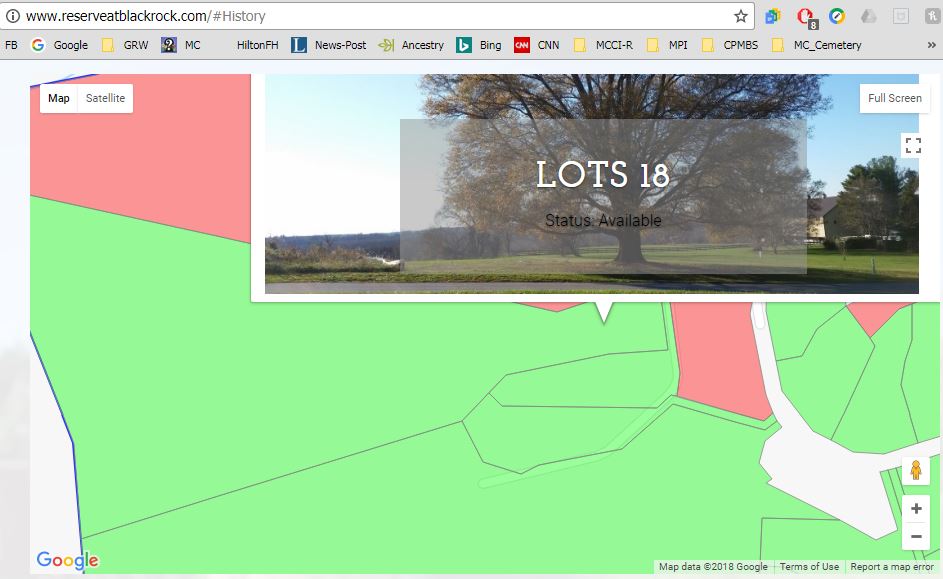Open the MC bookmark
The width and height of the screenshot is (943, 579).
(x=181, y=45)
